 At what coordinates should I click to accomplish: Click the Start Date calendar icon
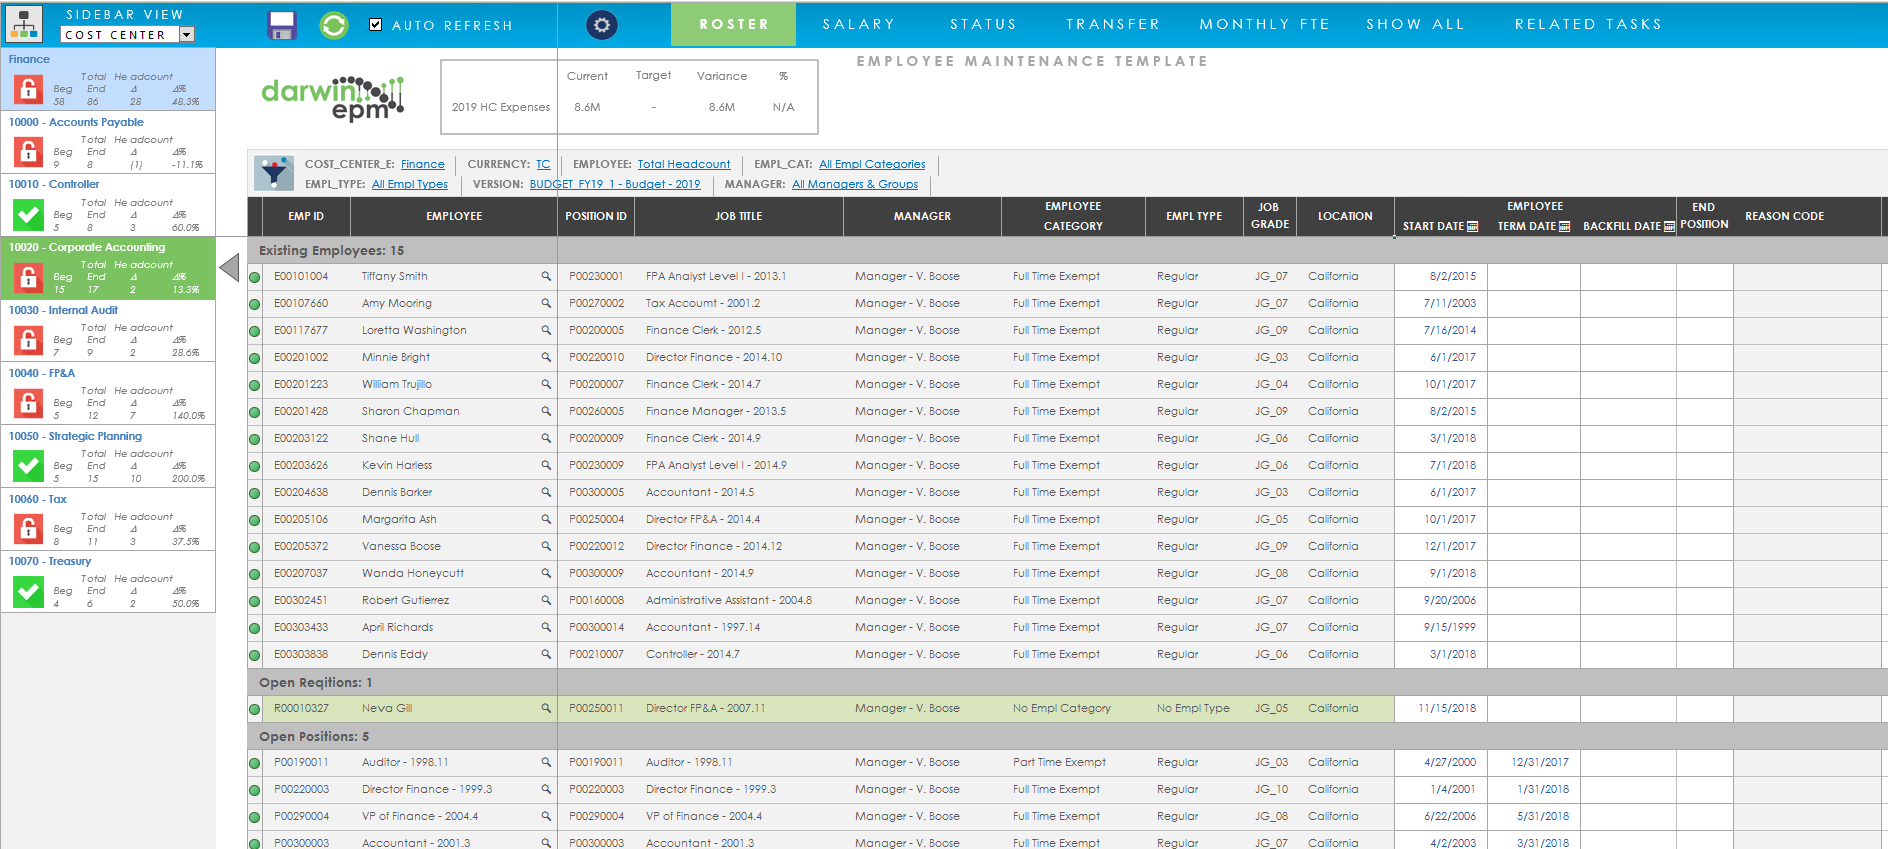[1472, 227]
